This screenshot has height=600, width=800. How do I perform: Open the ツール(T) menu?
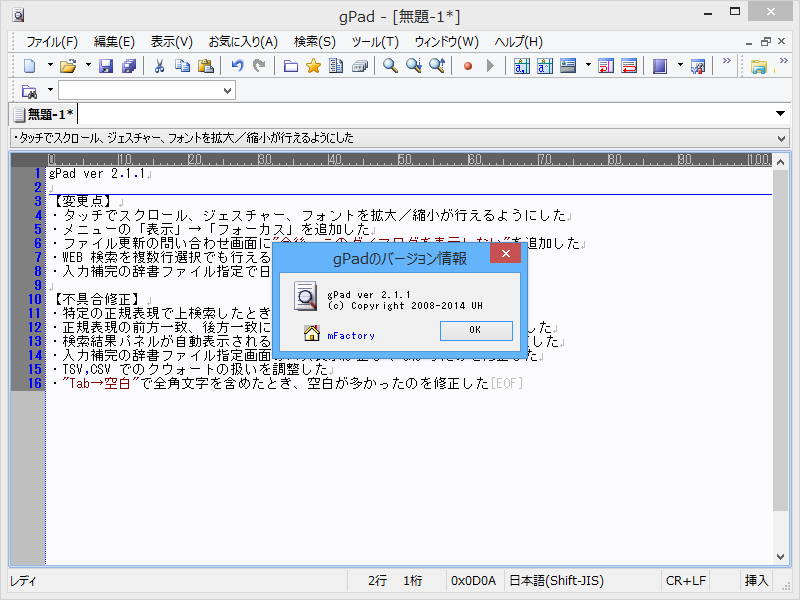(375, 42)
